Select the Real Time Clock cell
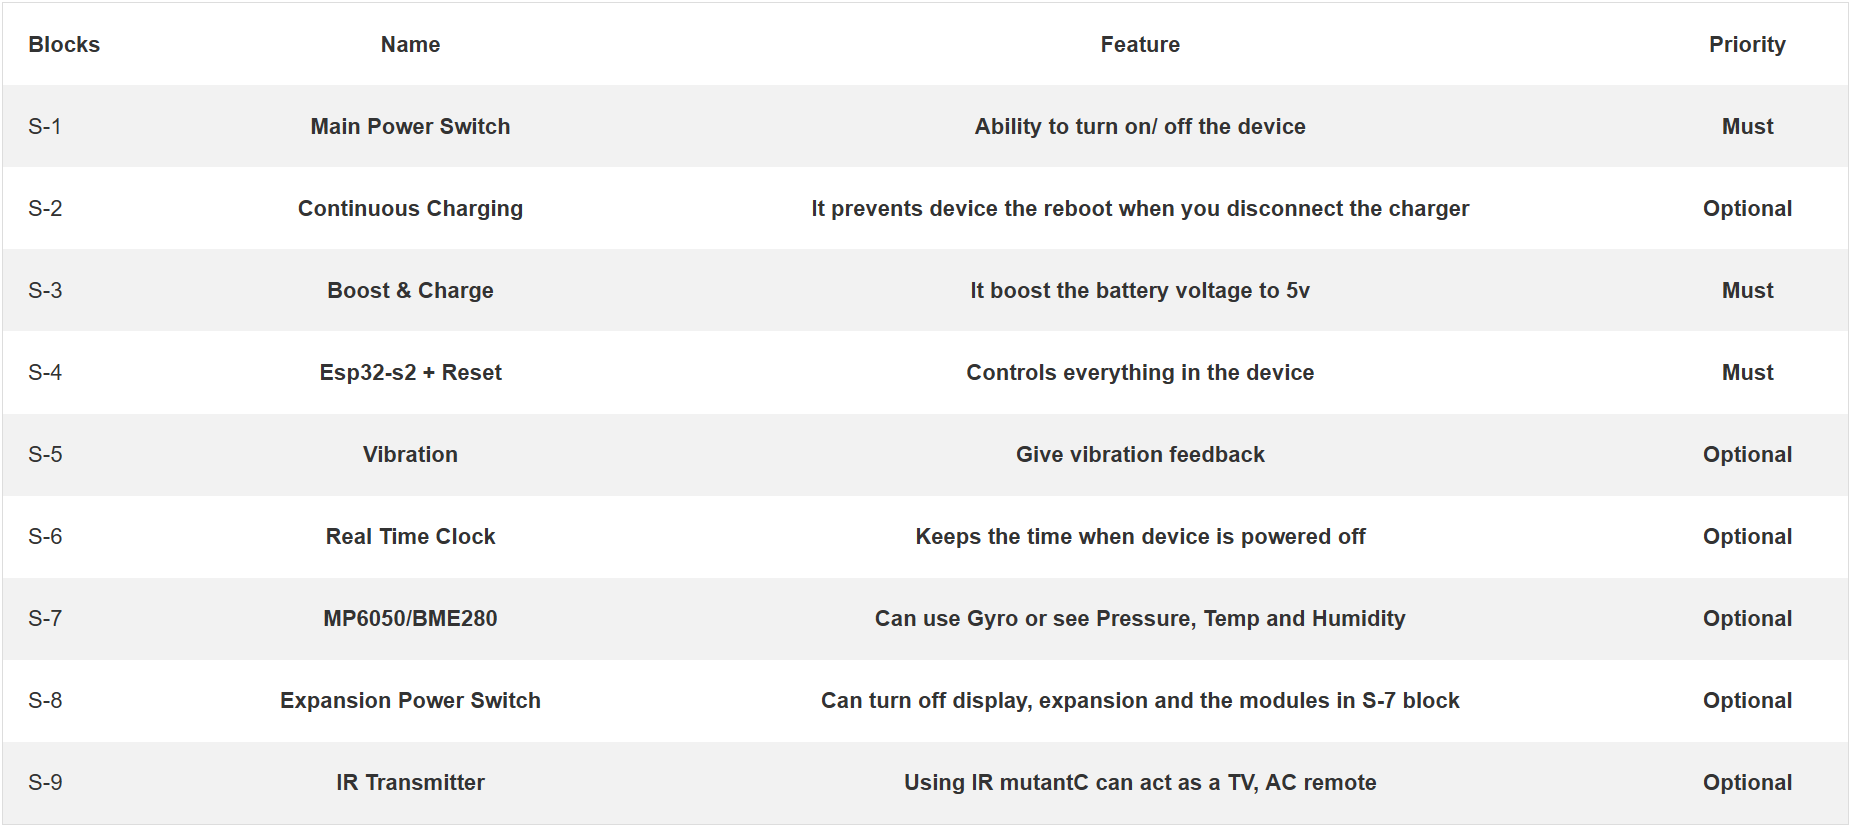Screen dimensions: 1852x827 (x=410, y=537)
